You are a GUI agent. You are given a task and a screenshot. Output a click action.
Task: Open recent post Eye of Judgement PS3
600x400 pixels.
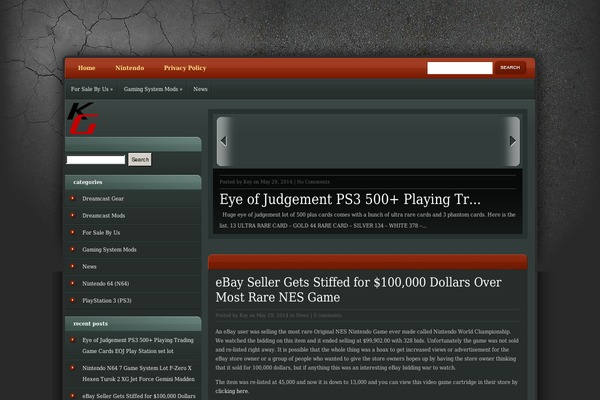pyautogui.click(x=138, y=346)
